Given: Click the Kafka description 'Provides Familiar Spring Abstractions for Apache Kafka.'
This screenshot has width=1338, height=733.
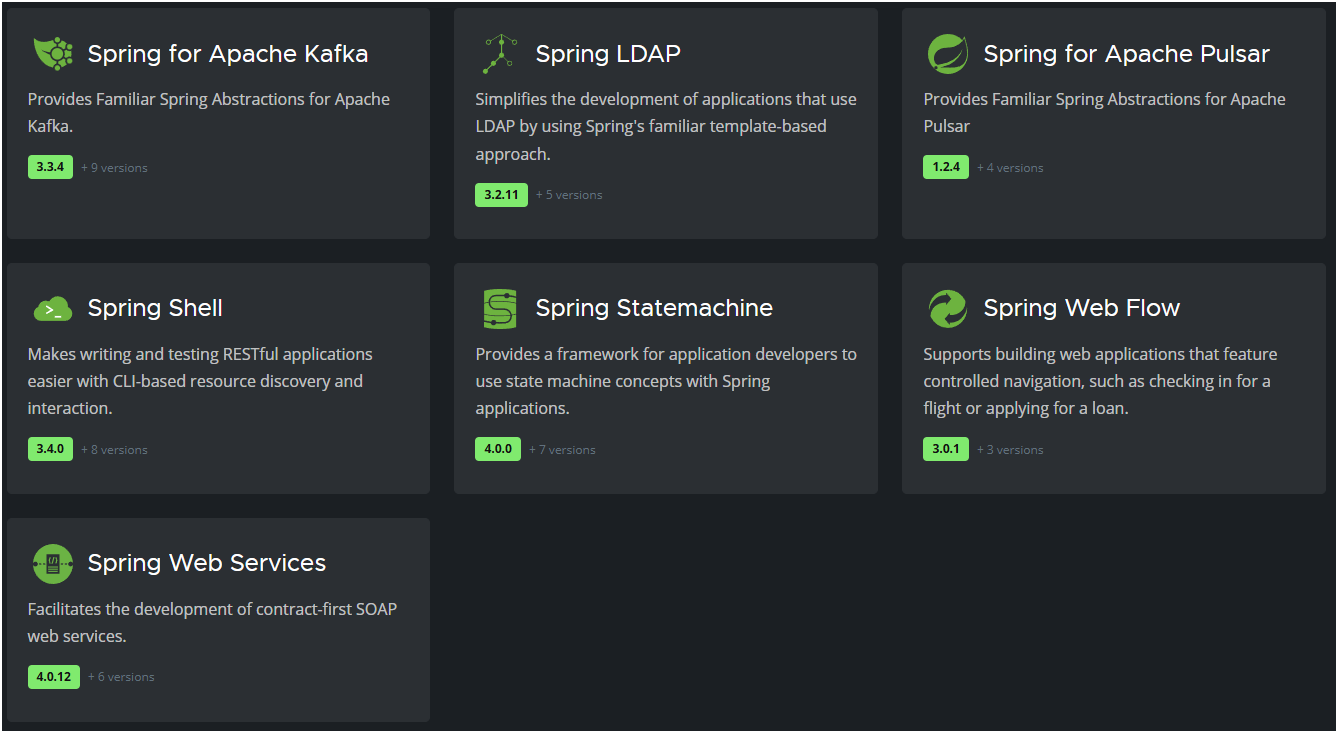Looking at the screenshot, I should click(x=209, y=113).
